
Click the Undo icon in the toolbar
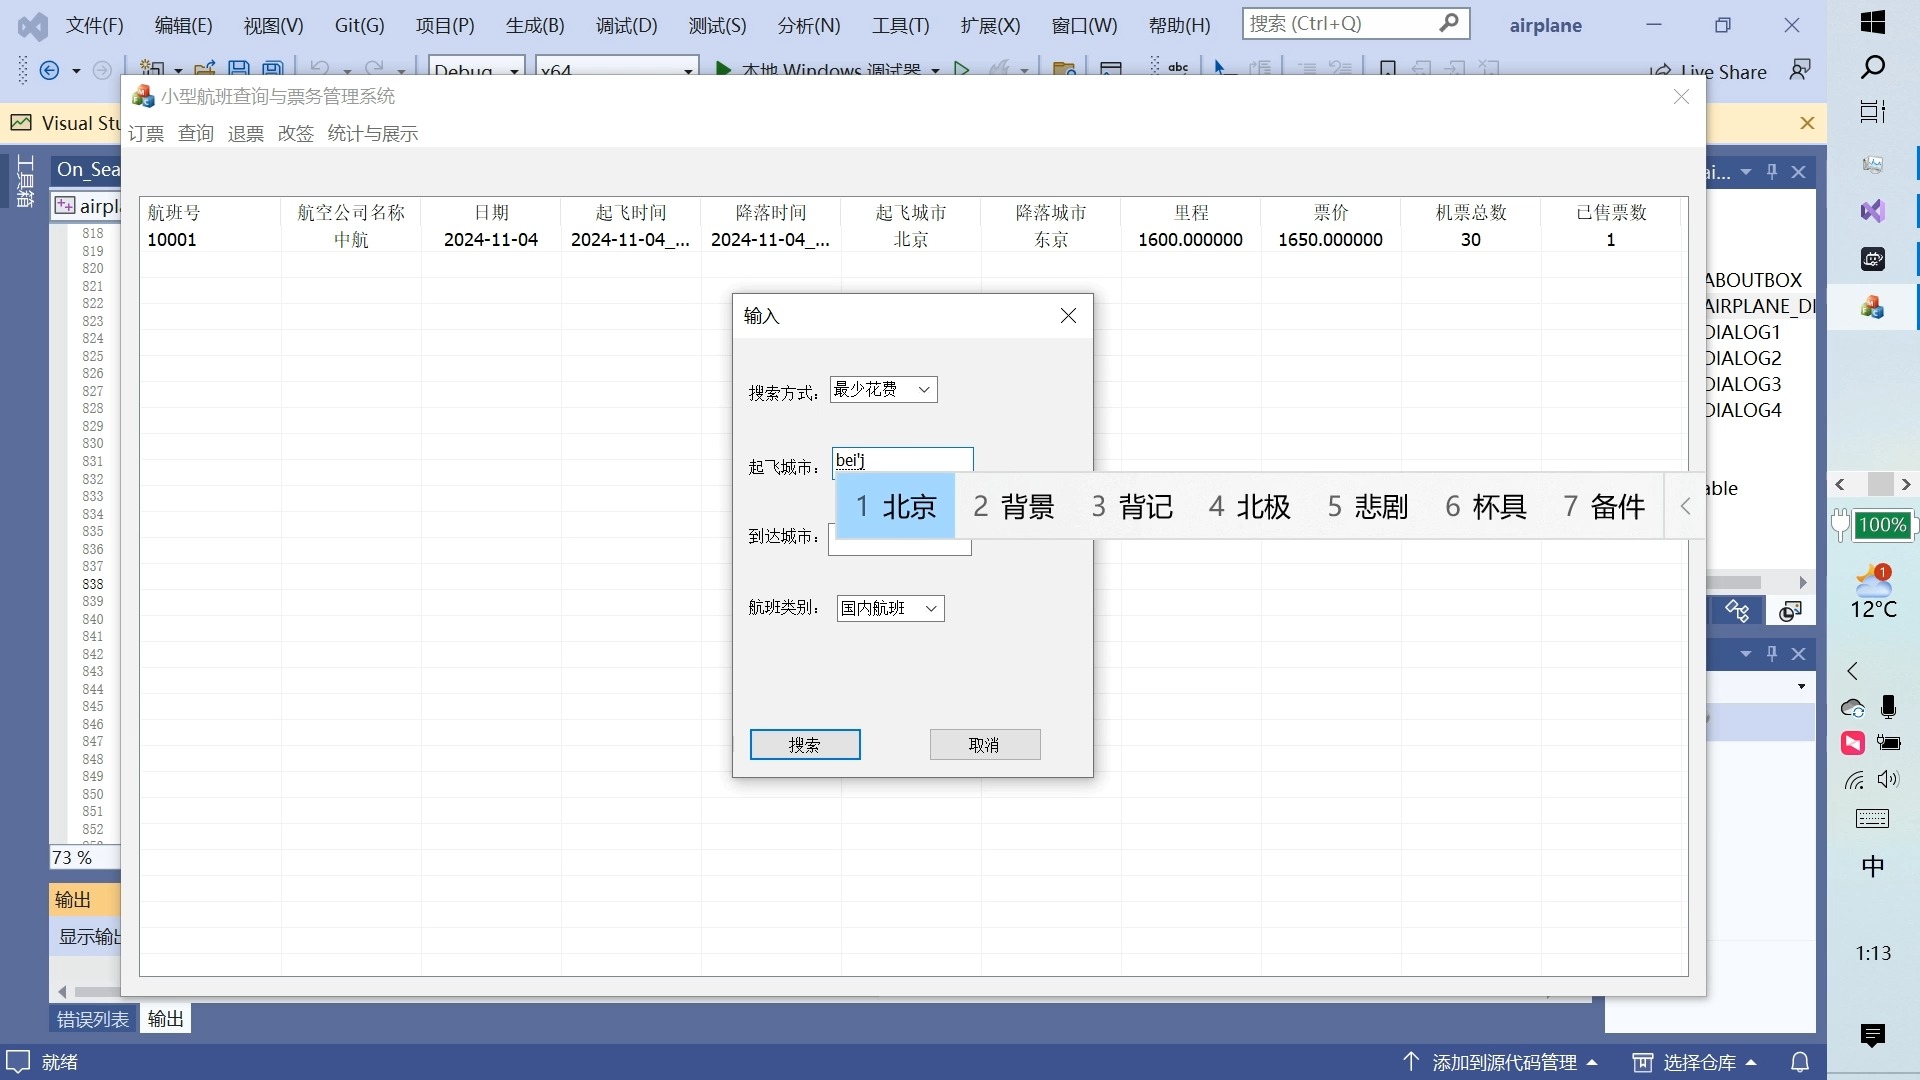coord(318,66)
